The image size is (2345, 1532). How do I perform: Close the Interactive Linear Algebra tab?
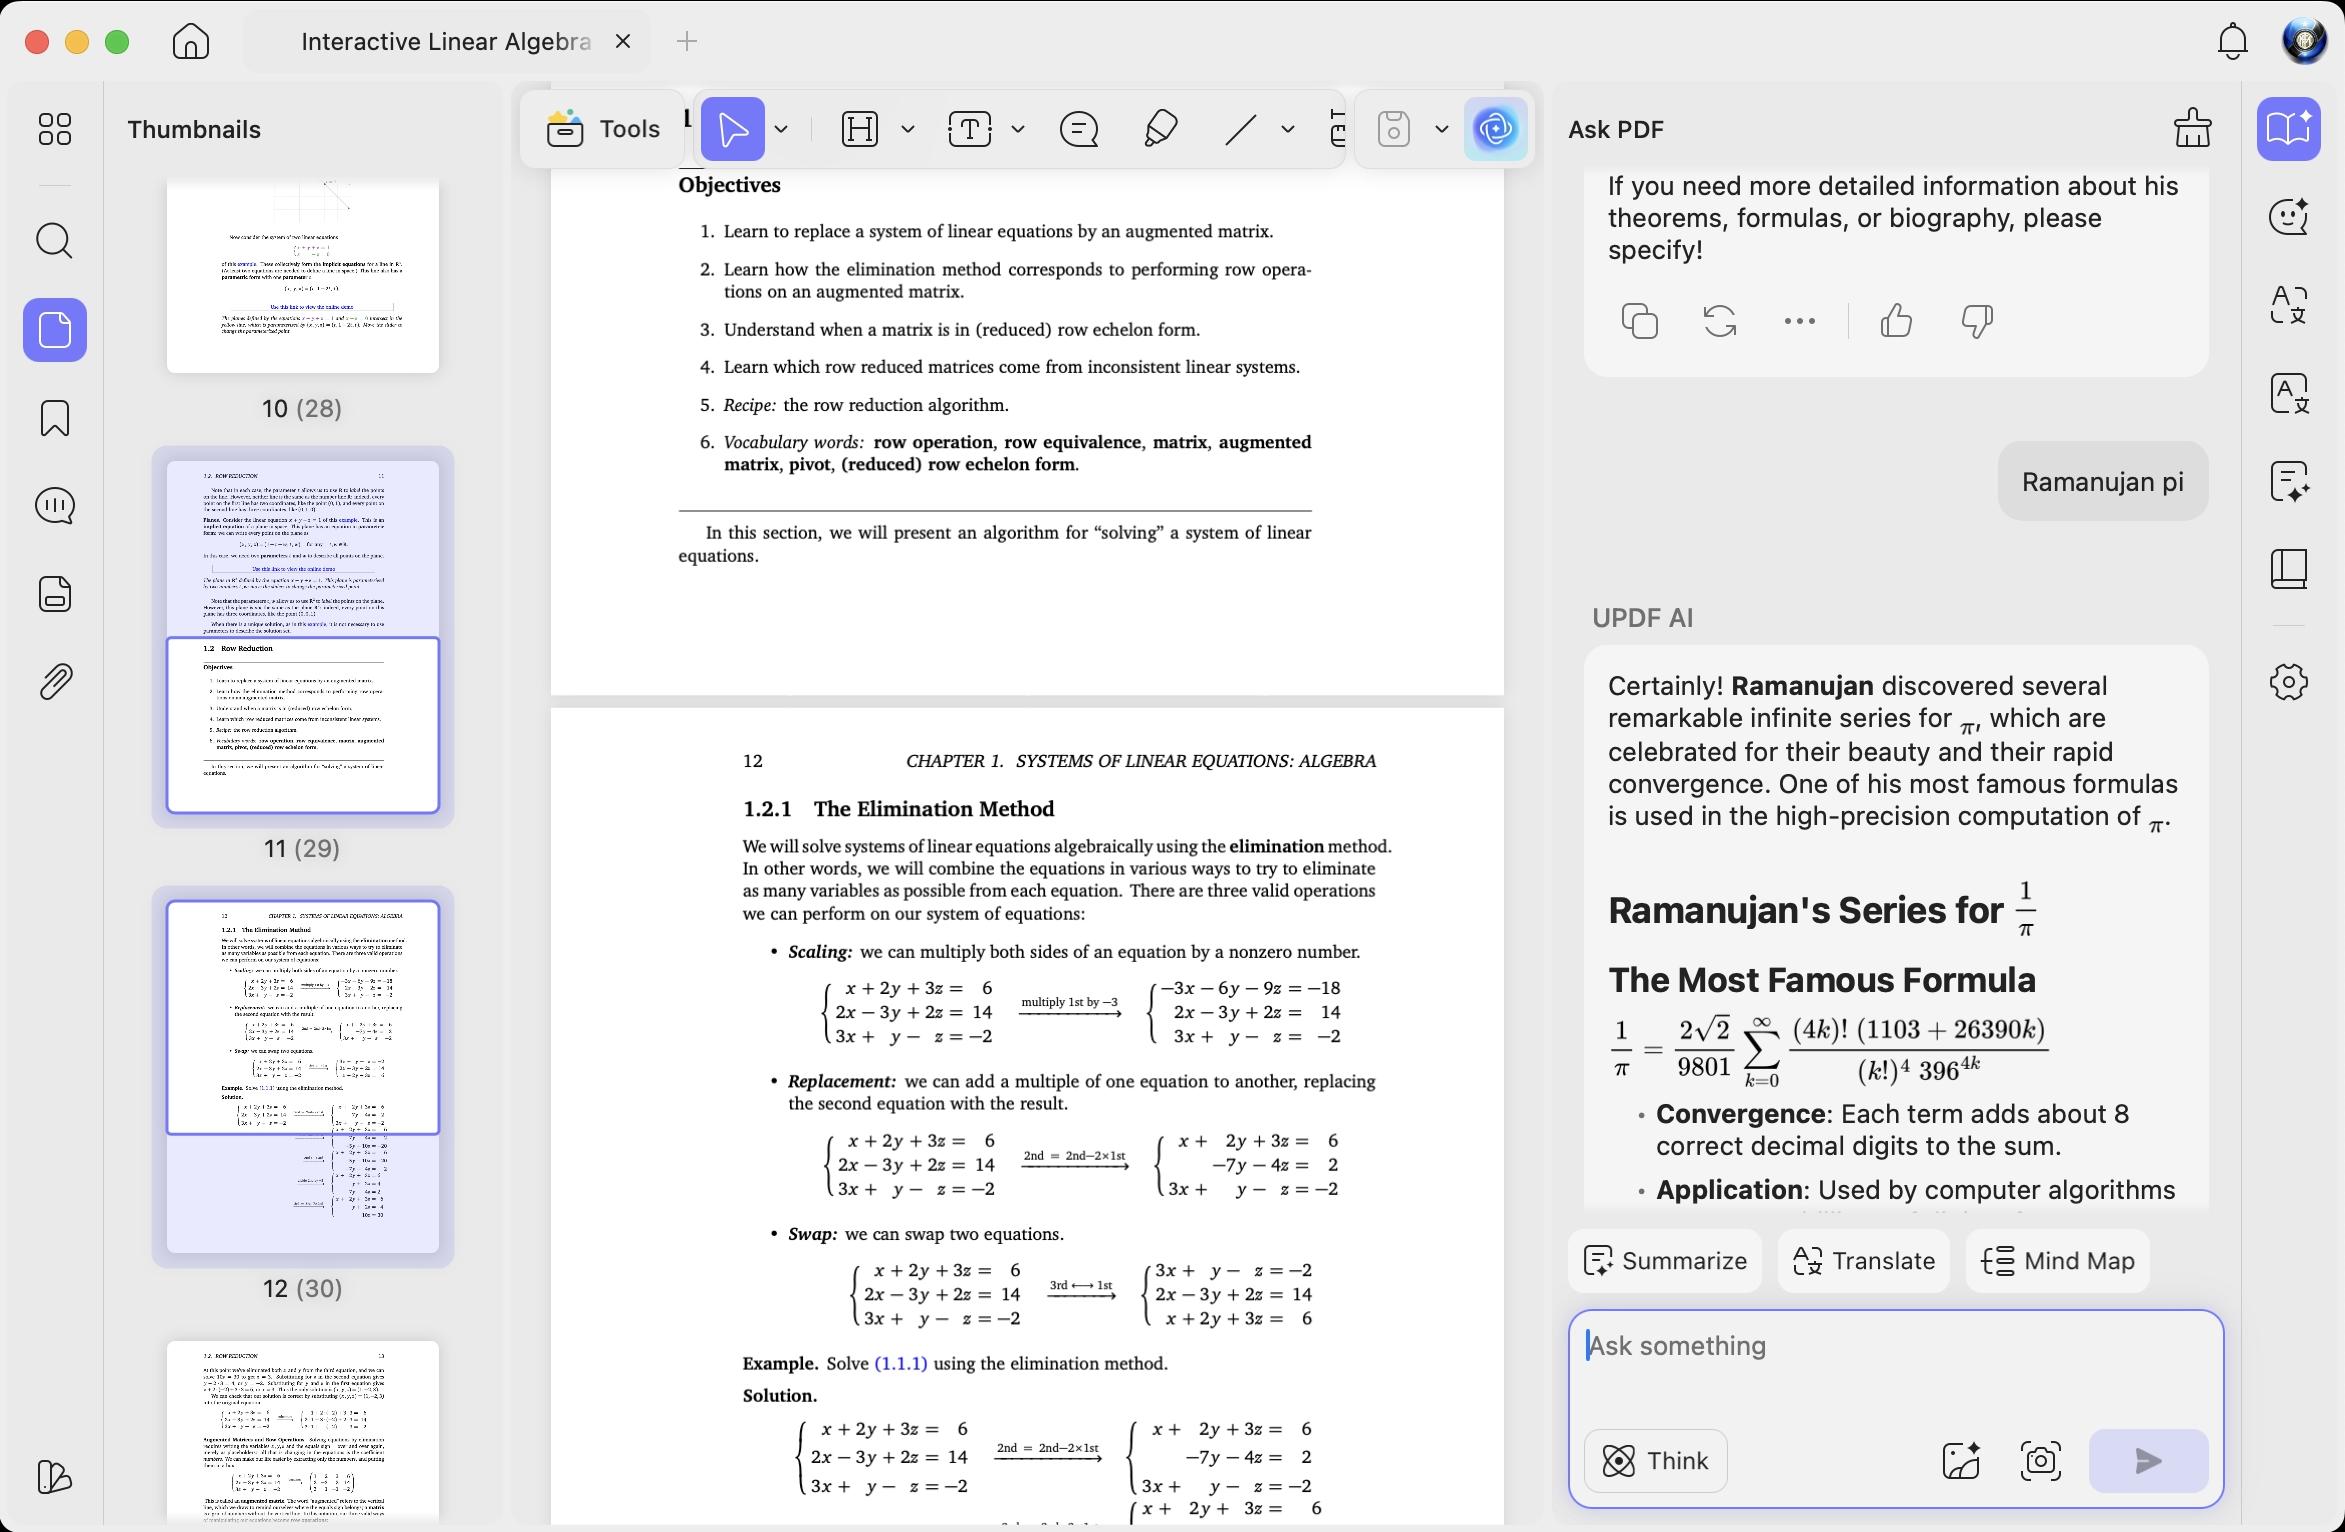coord(623,41)
